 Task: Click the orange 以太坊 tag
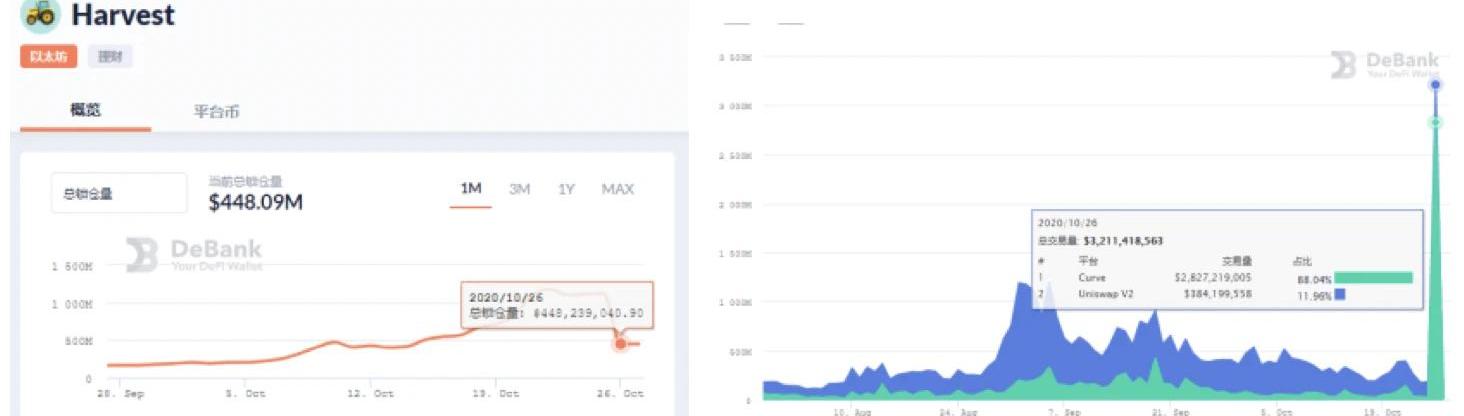pyautogui.click(x=48, y=57)
